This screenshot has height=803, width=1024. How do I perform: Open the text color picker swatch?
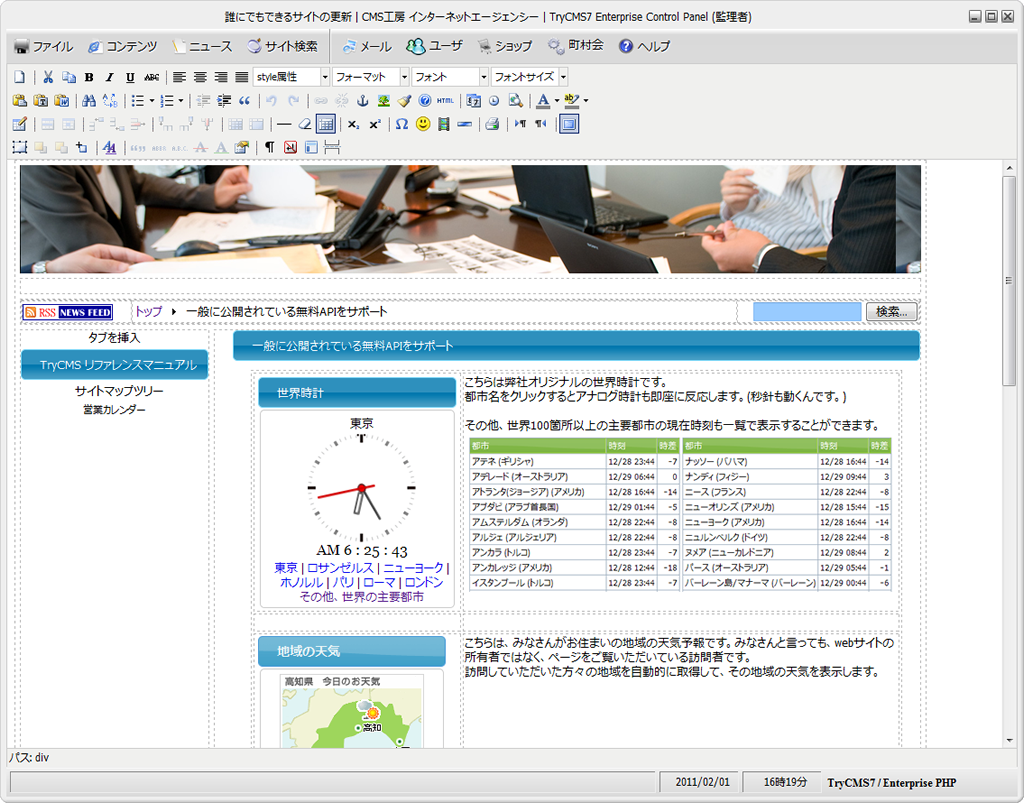[543, 101]
